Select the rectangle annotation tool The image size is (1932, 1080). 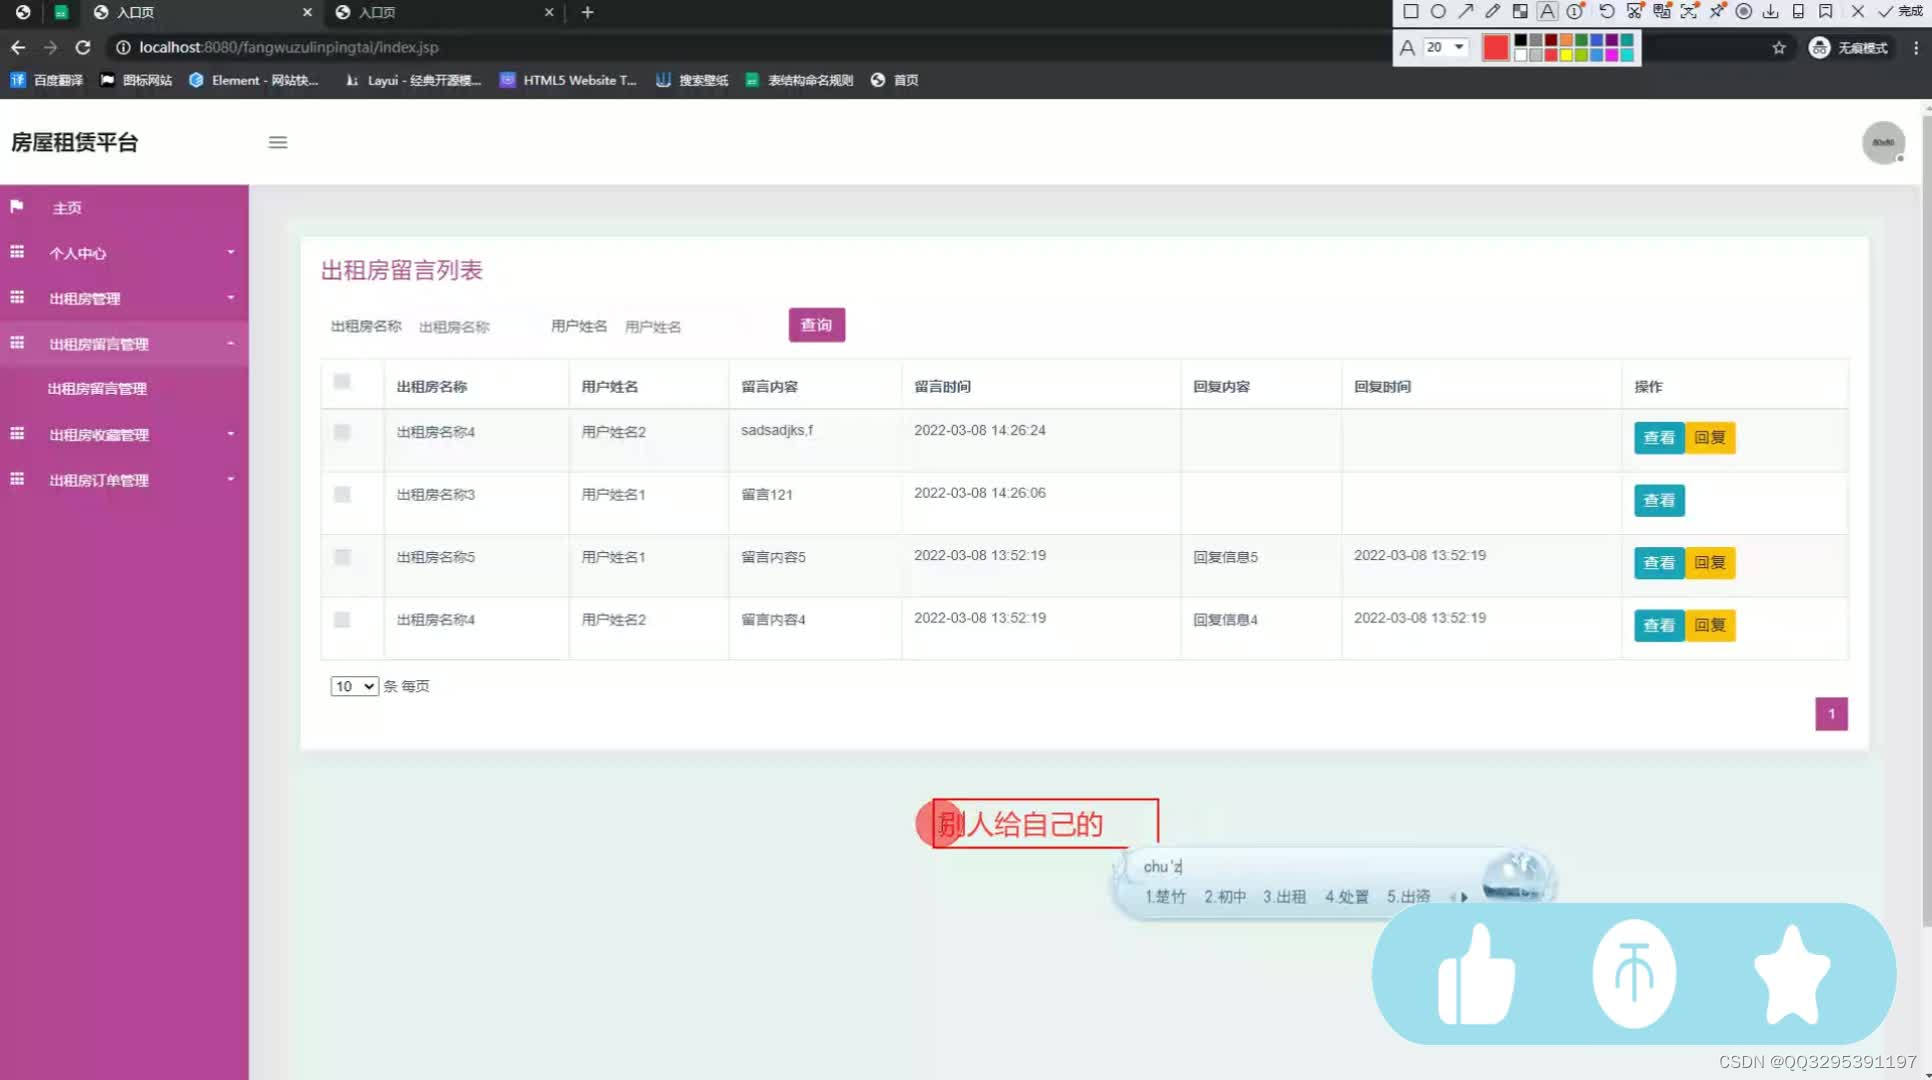1412,10
